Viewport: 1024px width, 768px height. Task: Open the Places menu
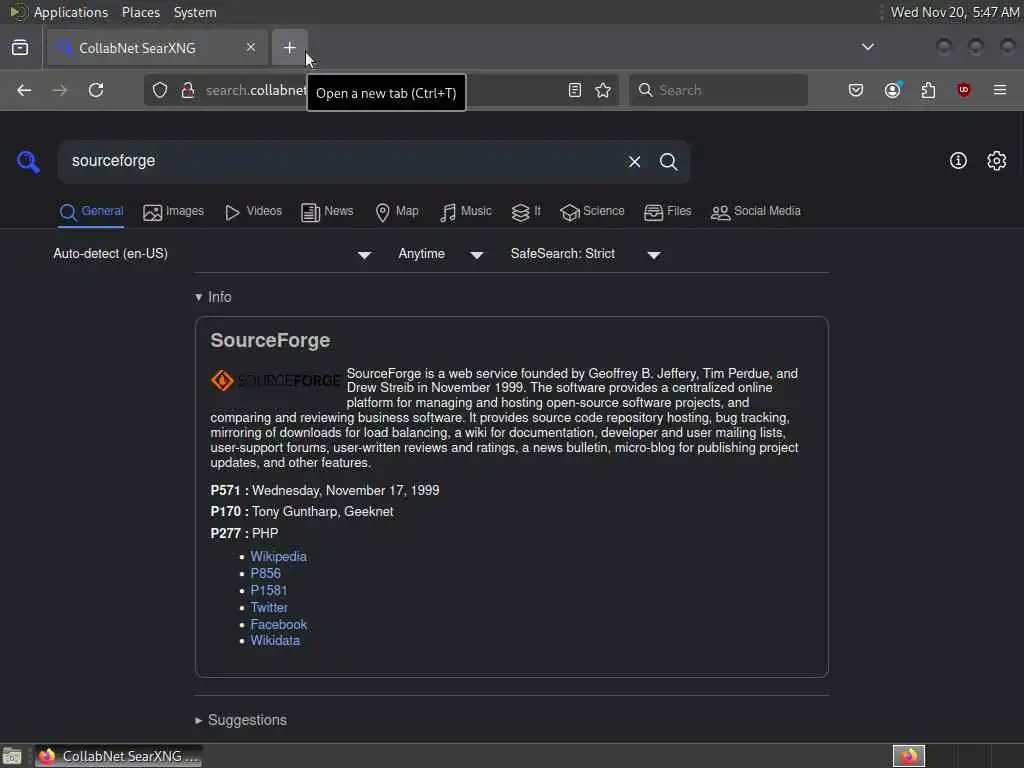(x=140, y=12)
